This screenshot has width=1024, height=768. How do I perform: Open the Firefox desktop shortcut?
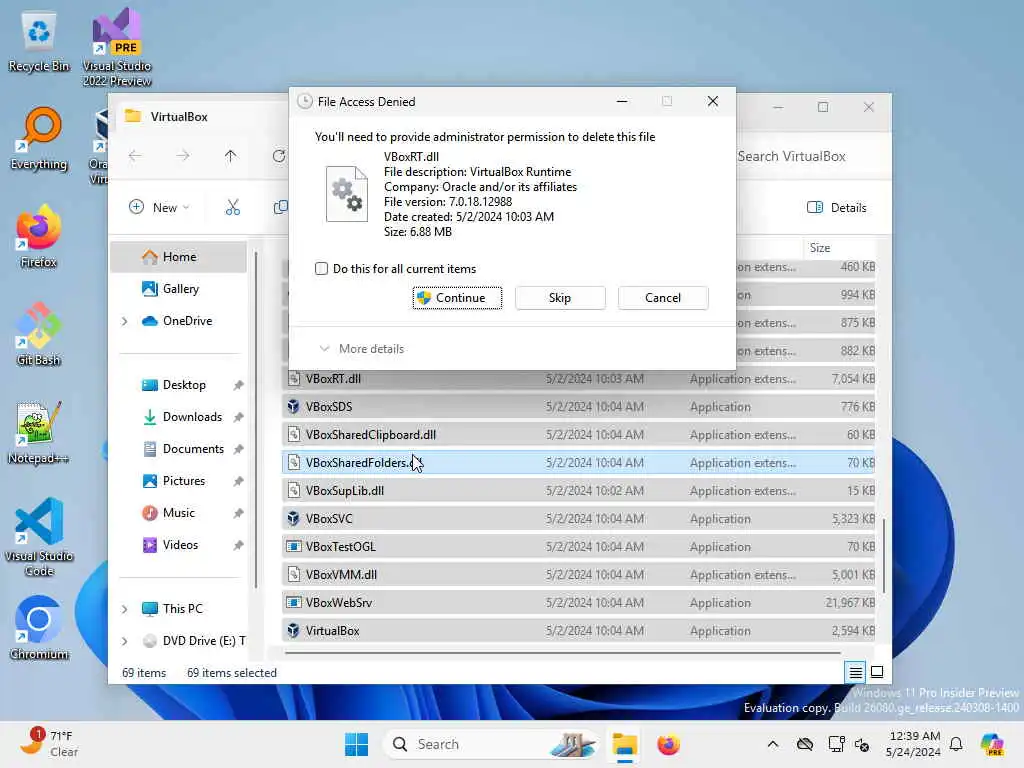click(39, 237)
